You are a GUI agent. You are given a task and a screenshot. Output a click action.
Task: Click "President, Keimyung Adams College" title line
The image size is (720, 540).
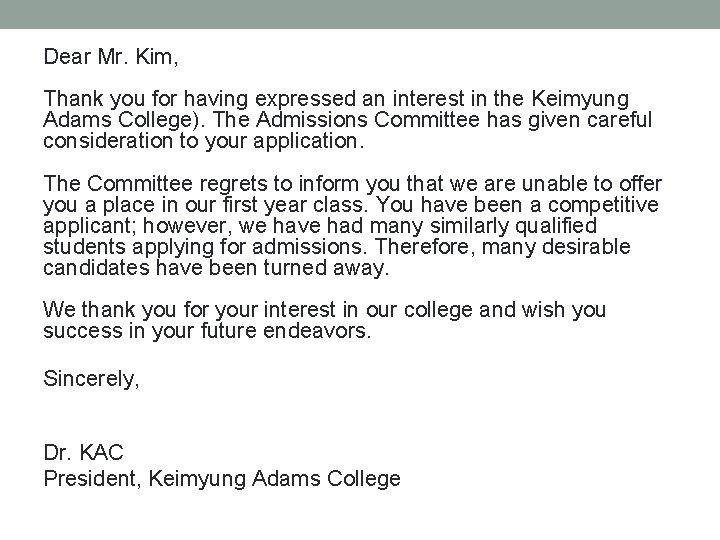click(x=222, y=479)
